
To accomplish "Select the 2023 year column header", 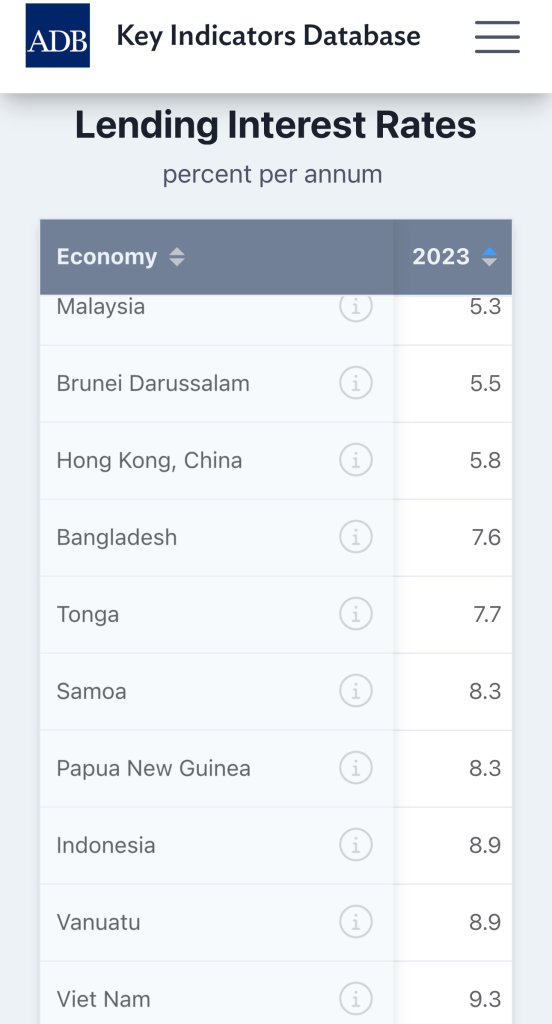I will click(x=453, y=257).
